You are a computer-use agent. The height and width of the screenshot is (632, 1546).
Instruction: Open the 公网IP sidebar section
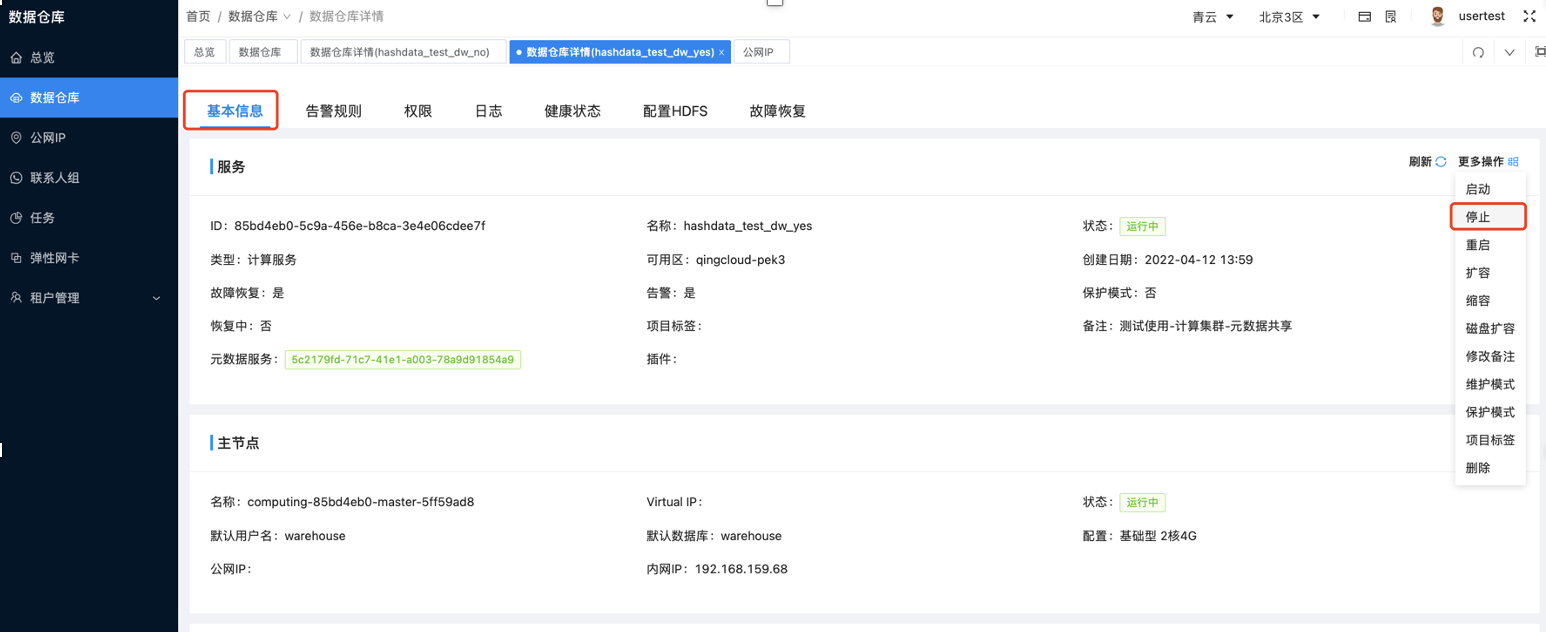point(50,137)
